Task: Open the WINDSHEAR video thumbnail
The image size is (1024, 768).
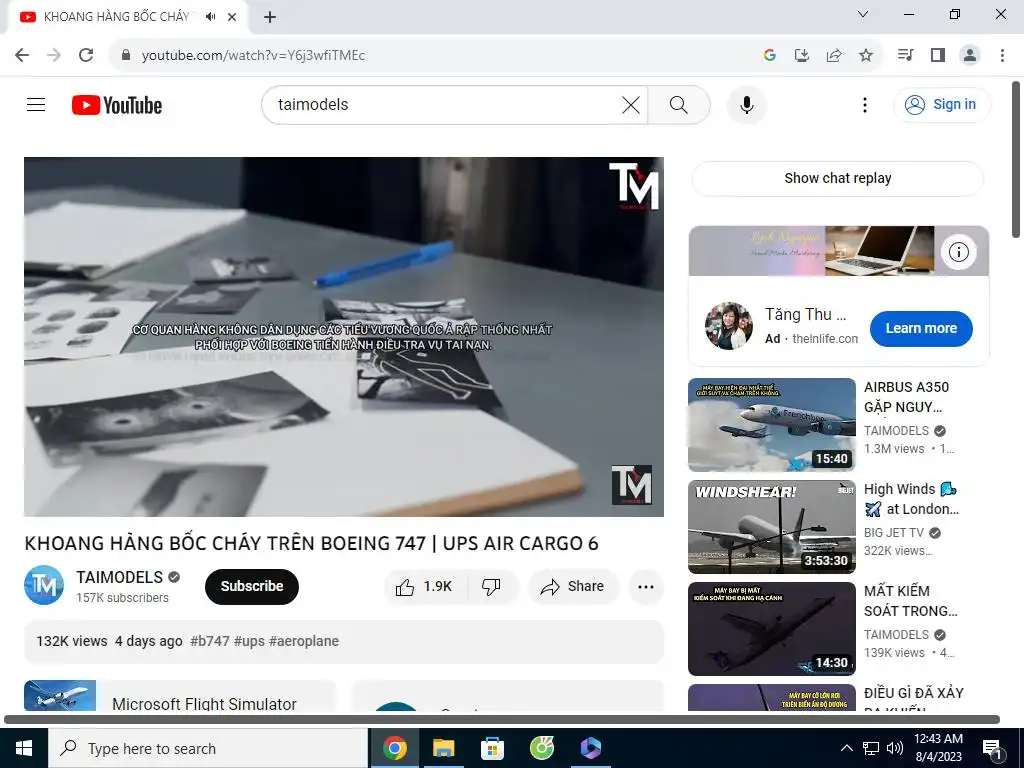Action: tap(772, 526)
